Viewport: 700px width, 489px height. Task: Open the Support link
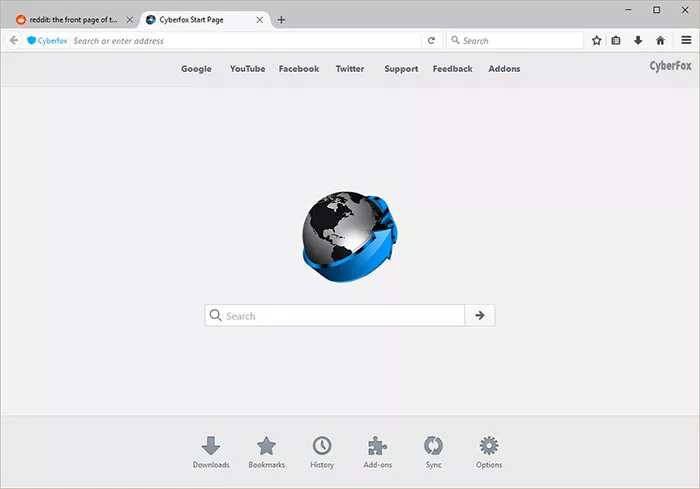[401, 69]
